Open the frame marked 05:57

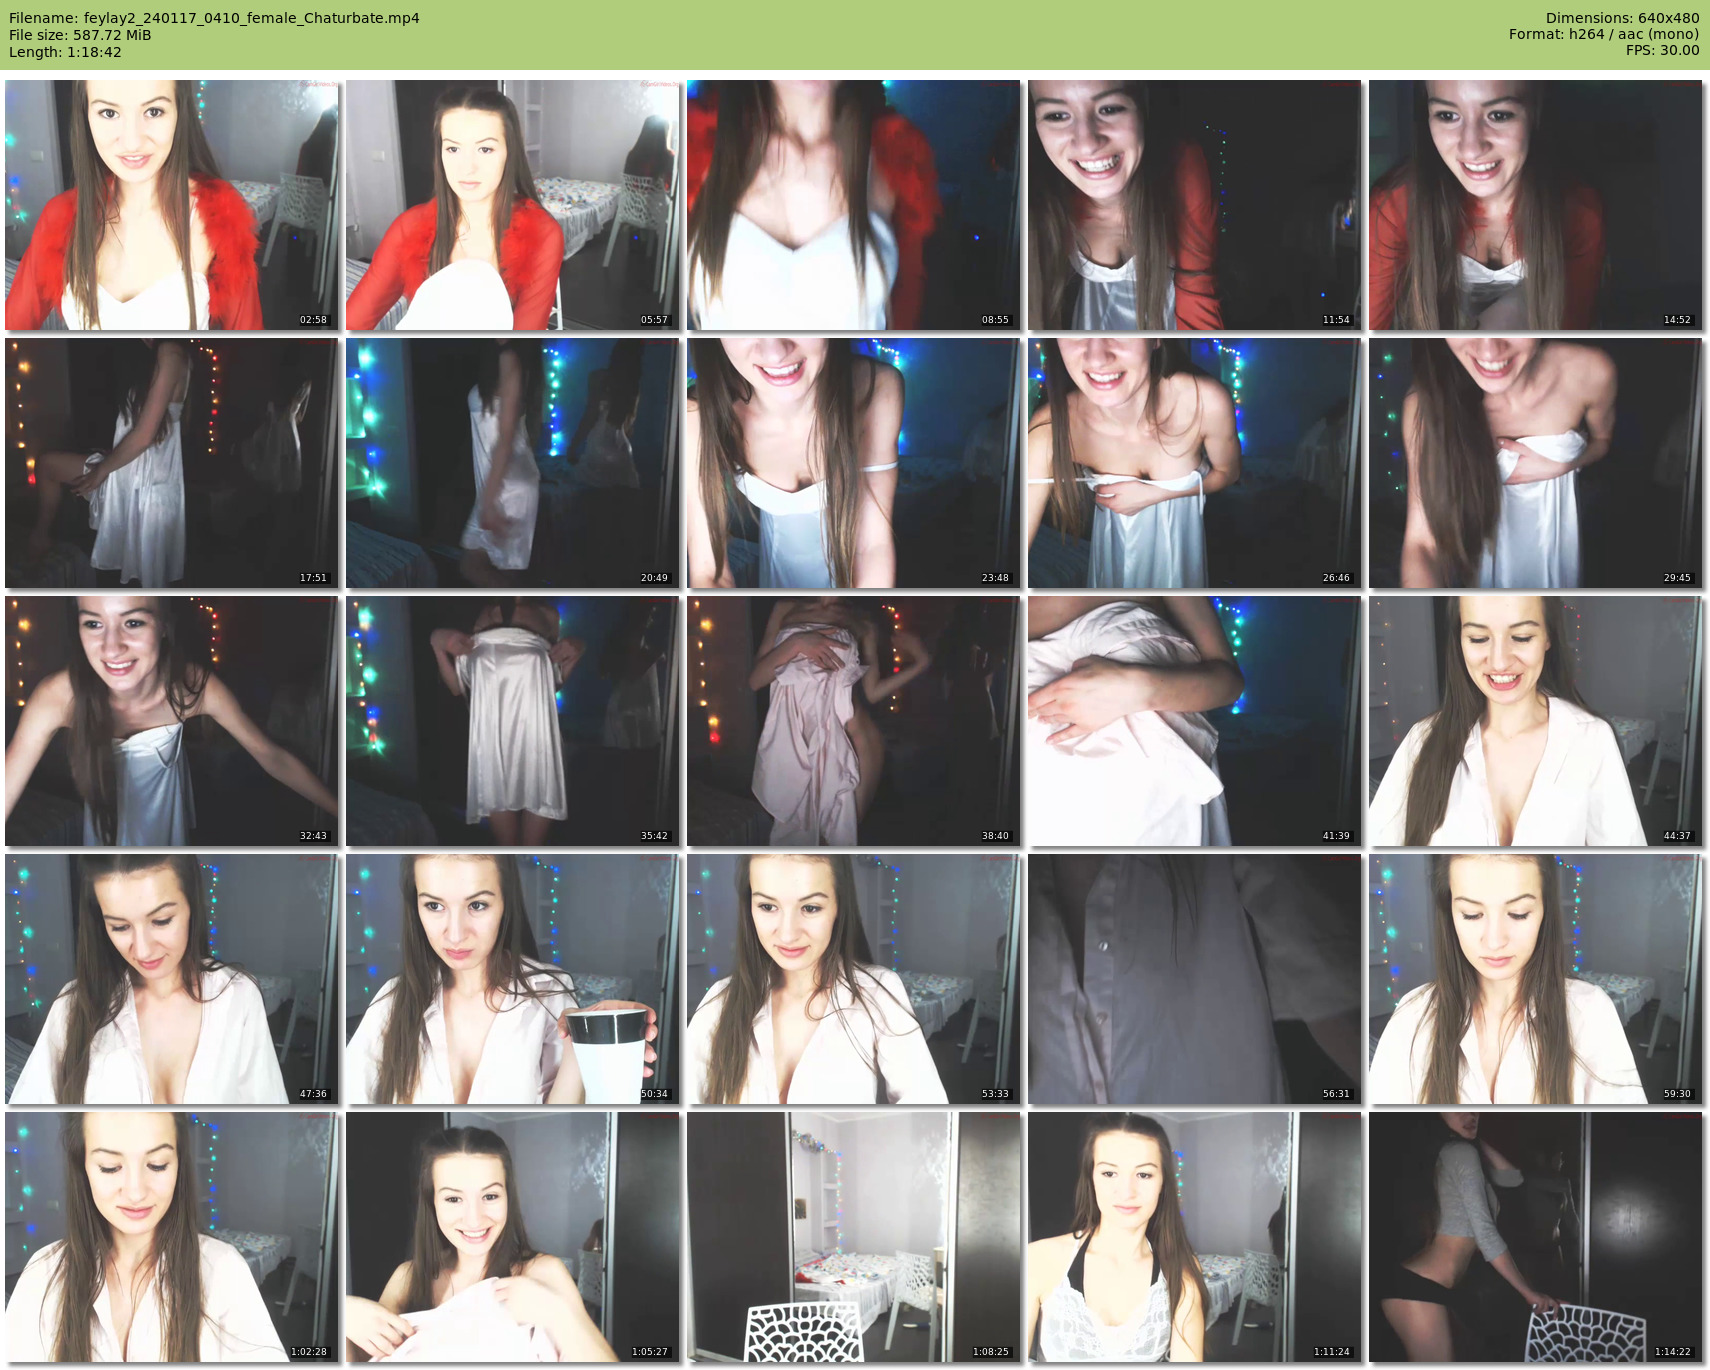(513, 205)
